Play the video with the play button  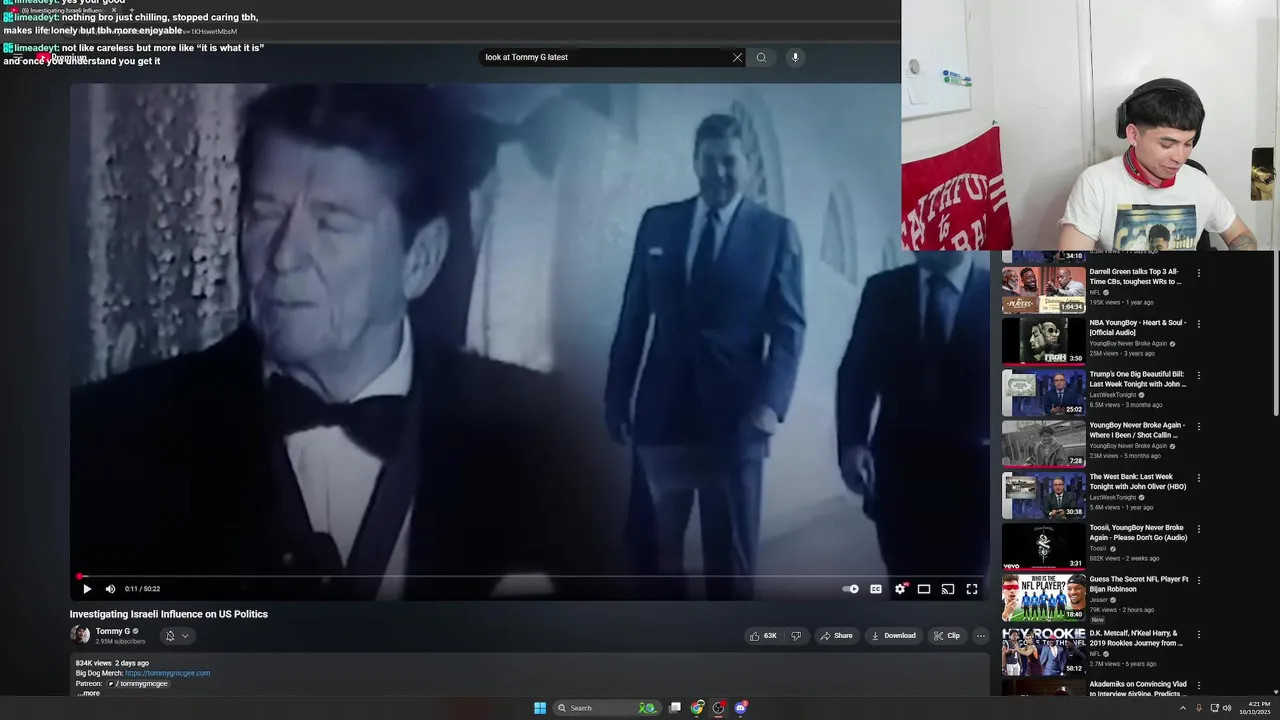pyautogui.click(x=87, y=589)
